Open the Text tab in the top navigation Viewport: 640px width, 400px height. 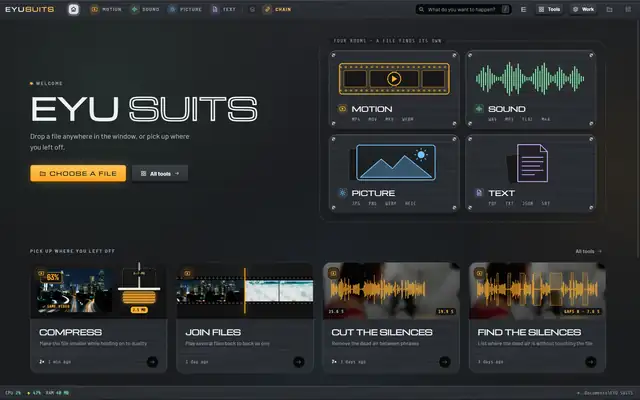pos(223,9)
